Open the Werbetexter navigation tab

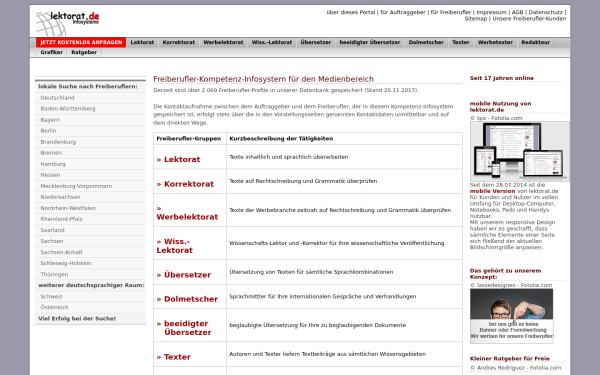click(x=495, y=42)
